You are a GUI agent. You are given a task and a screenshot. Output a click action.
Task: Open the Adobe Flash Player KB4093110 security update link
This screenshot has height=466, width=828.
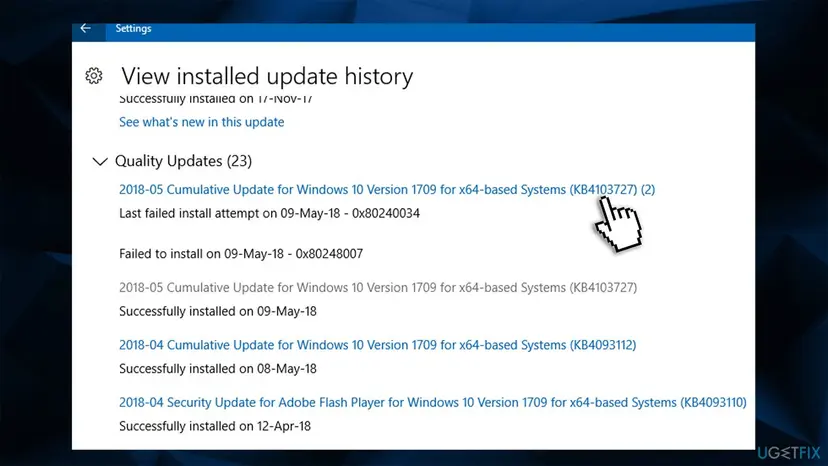[x=432, y=403]
